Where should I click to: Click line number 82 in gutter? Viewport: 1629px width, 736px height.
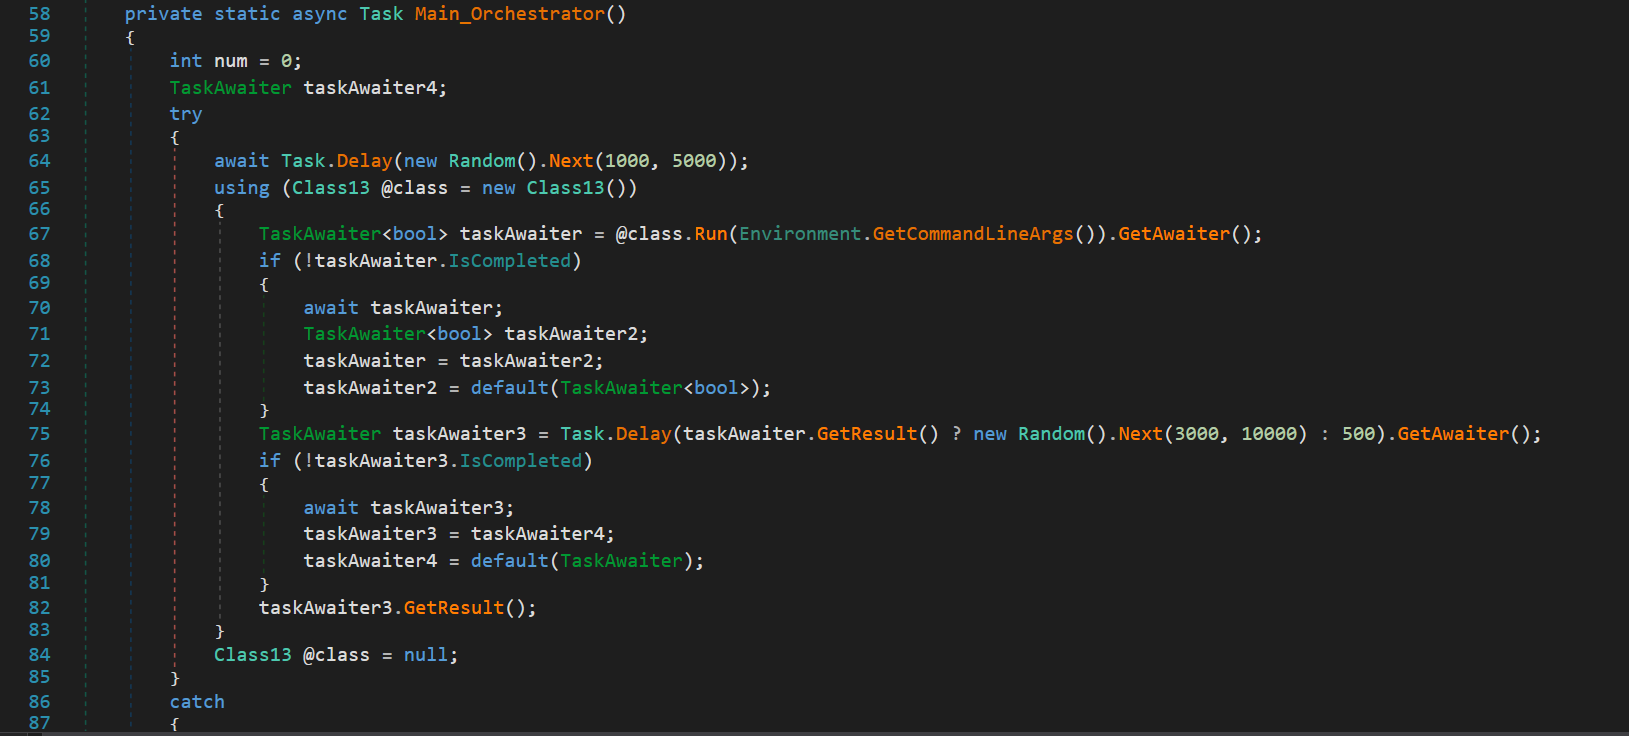pos(39,608)
